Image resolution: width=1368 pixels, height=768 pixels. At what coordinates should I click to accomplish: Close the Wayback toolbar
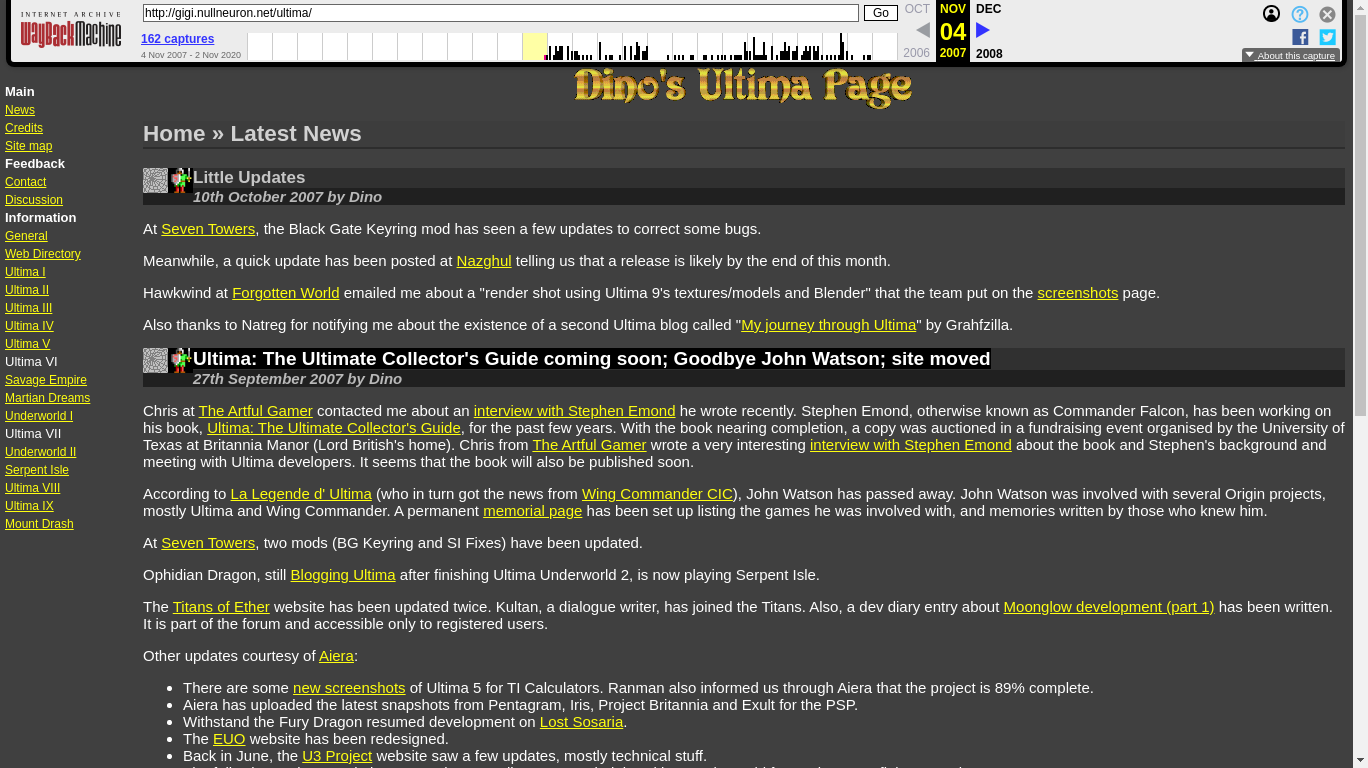[1327, 14]
